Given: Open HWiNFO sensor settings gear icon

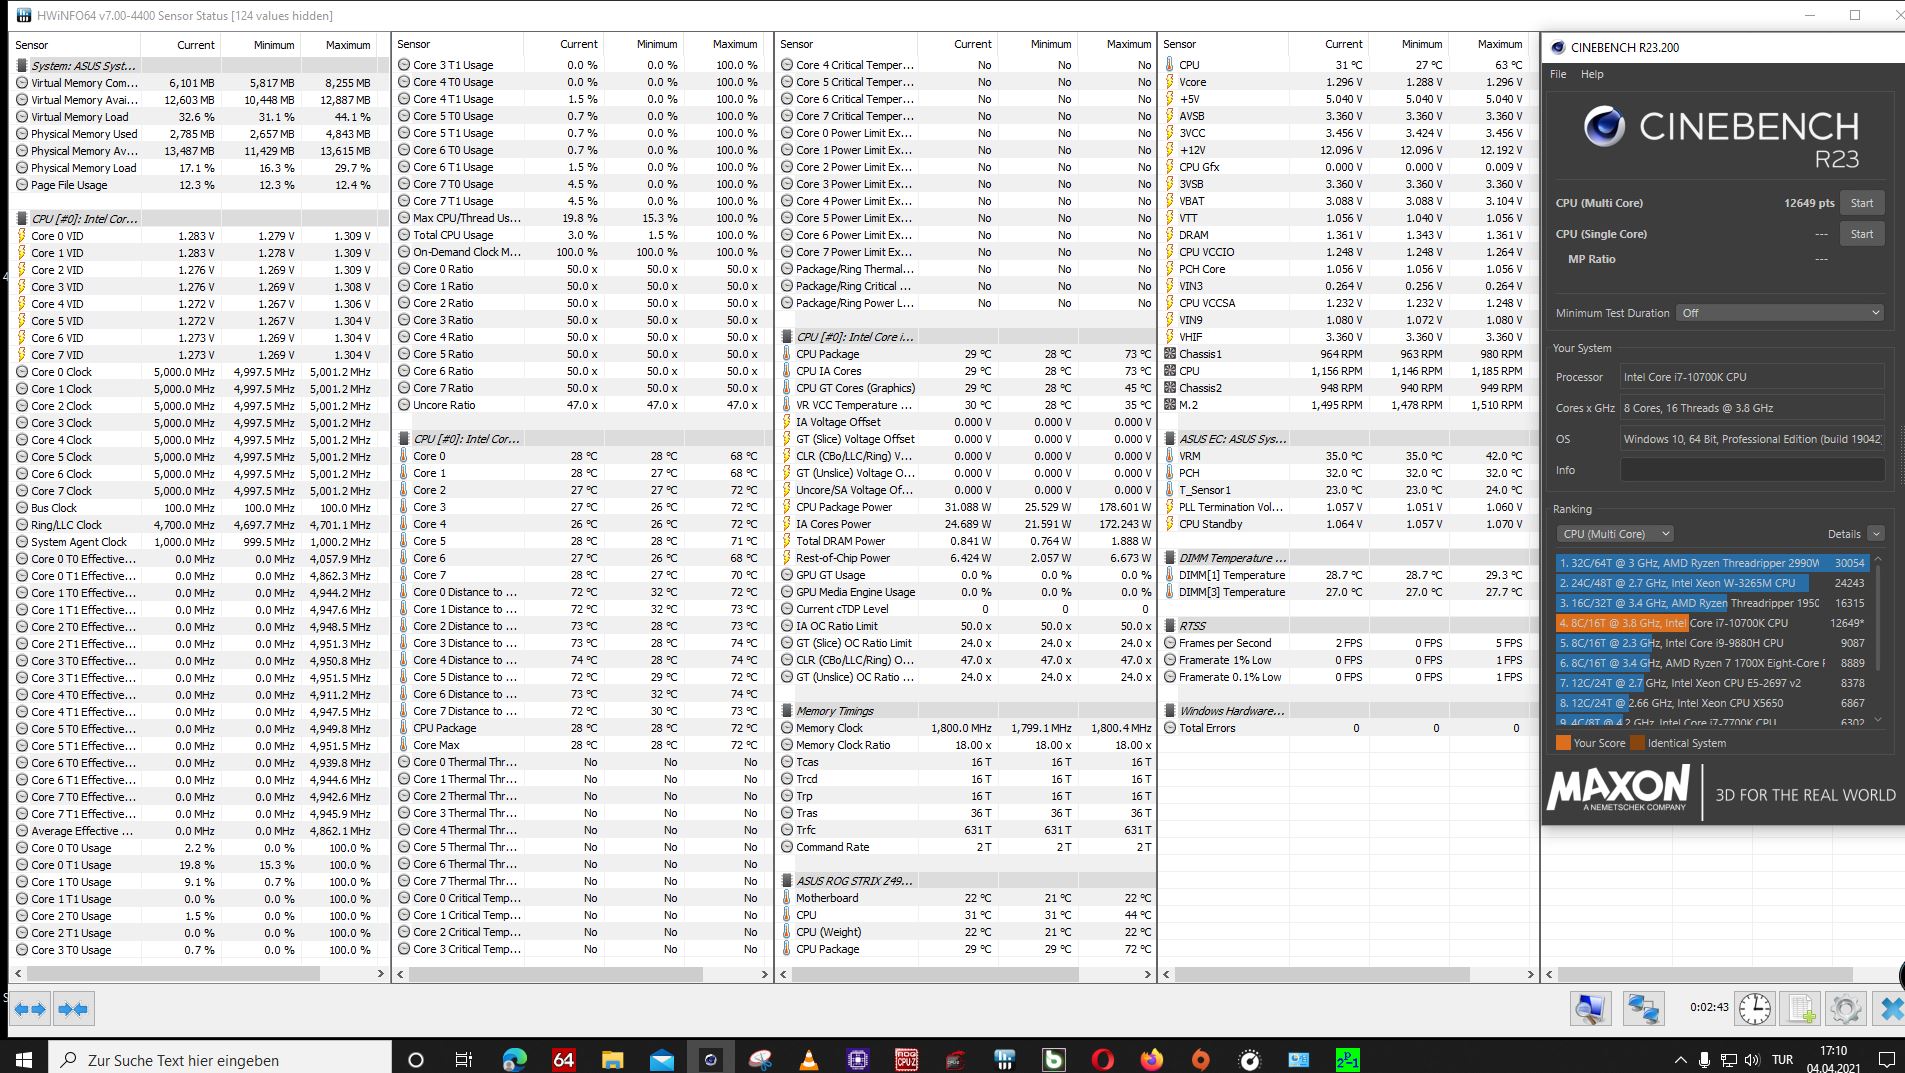Looking at the screenshot, I should point(1845,1008).
